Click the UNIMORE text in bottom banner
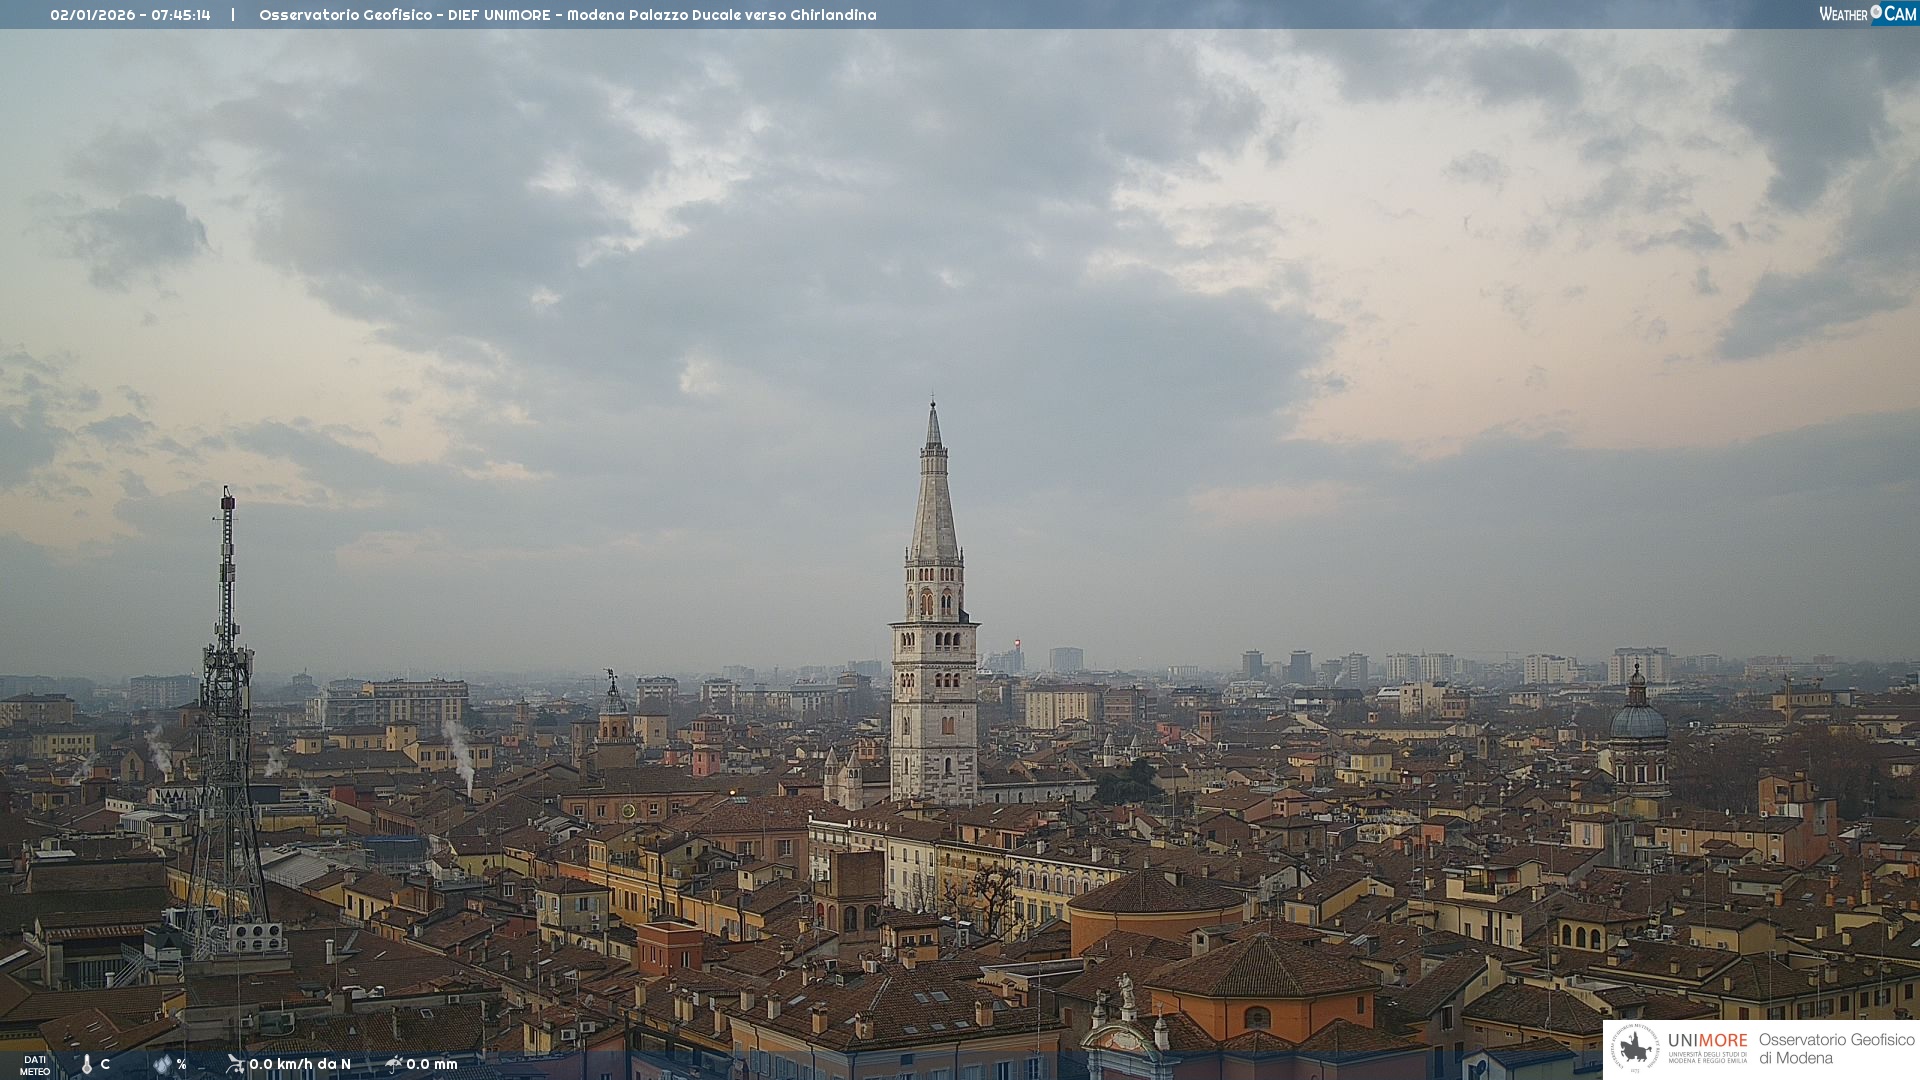 tap(1707, 1041)
